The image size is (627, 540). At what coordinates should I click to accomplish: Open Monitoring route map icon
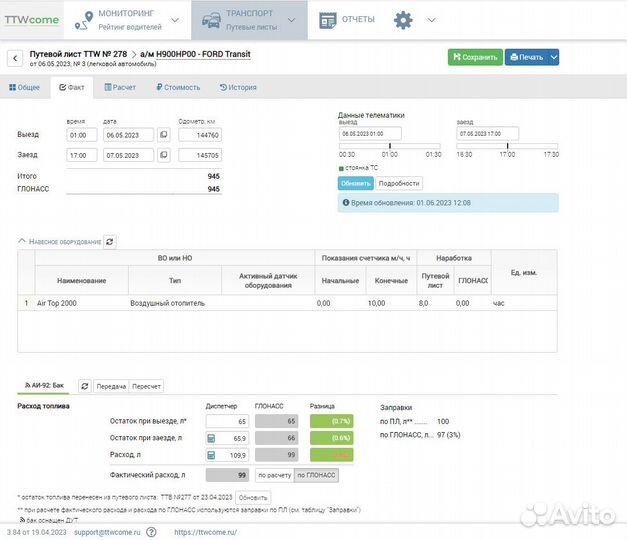pos(84,20)
